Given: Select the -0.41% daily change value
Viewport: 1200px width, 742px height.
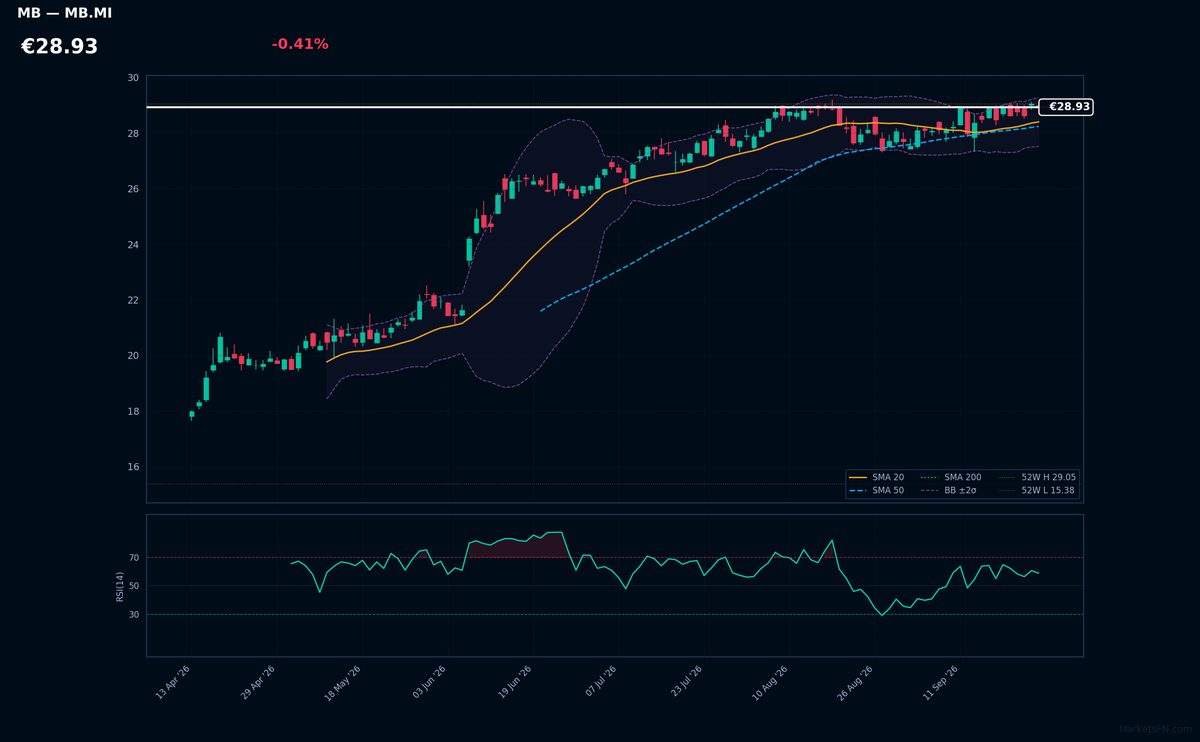Looking at the screenshot, I should pyautogui.click(x=300, y=44).
